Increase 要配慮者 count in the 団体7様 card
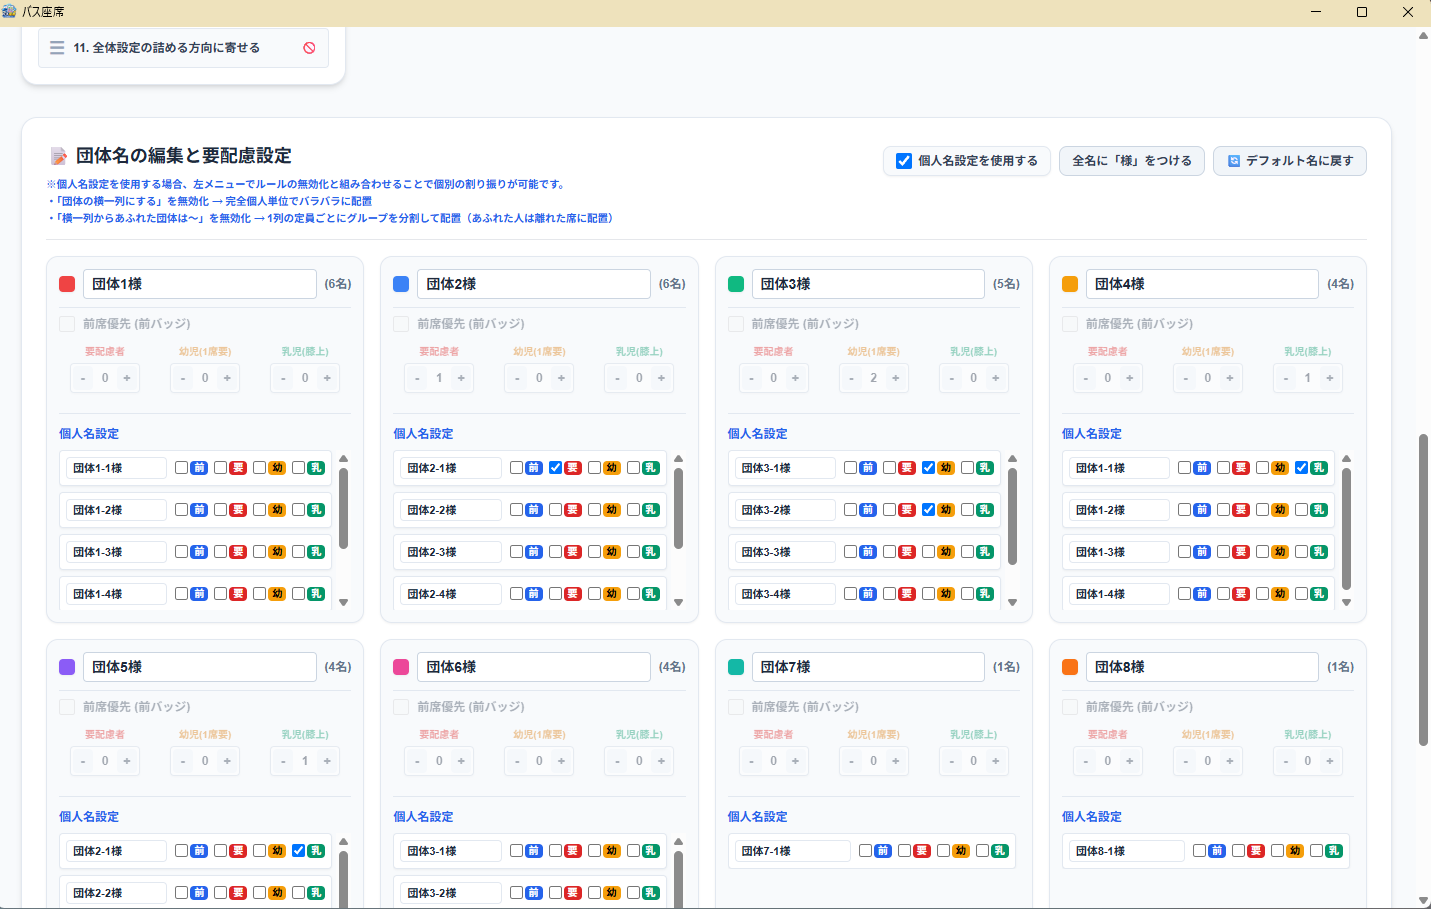 pos(796,761)
